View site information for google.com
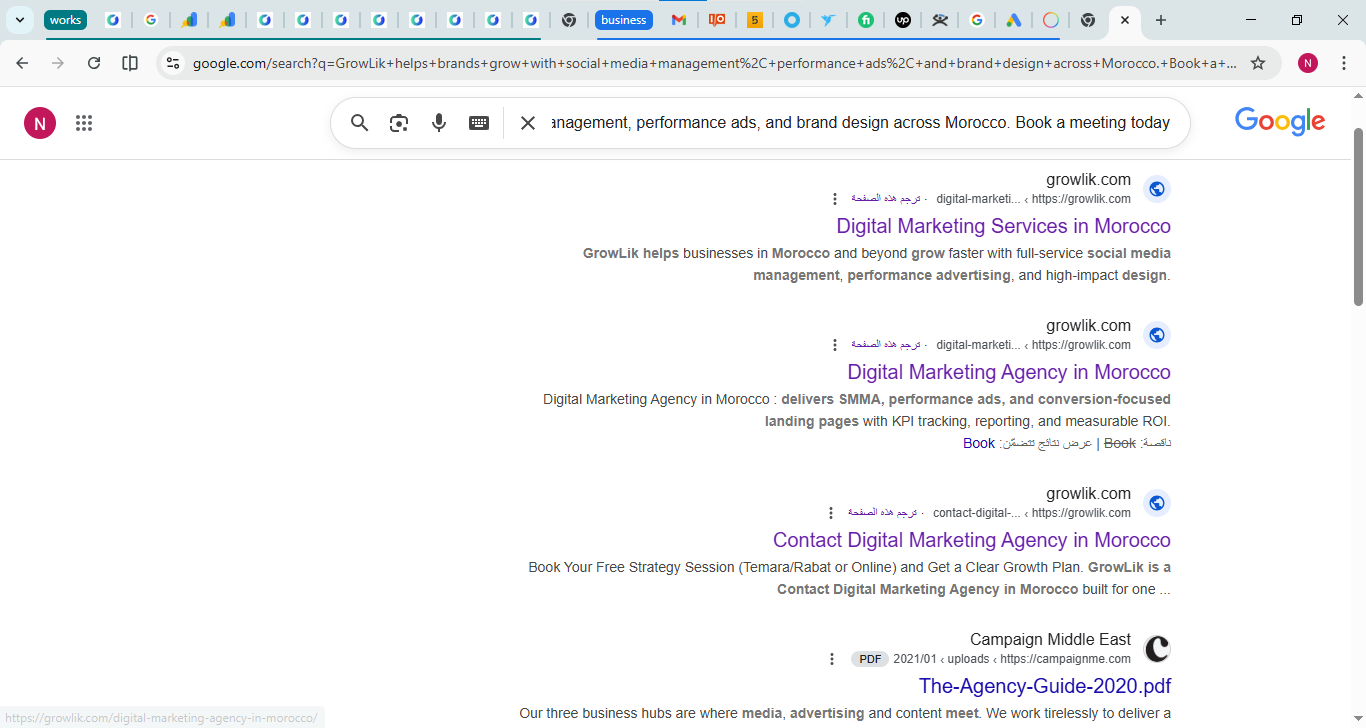Screen dimensions: 1366x728 tap(173, 63)
